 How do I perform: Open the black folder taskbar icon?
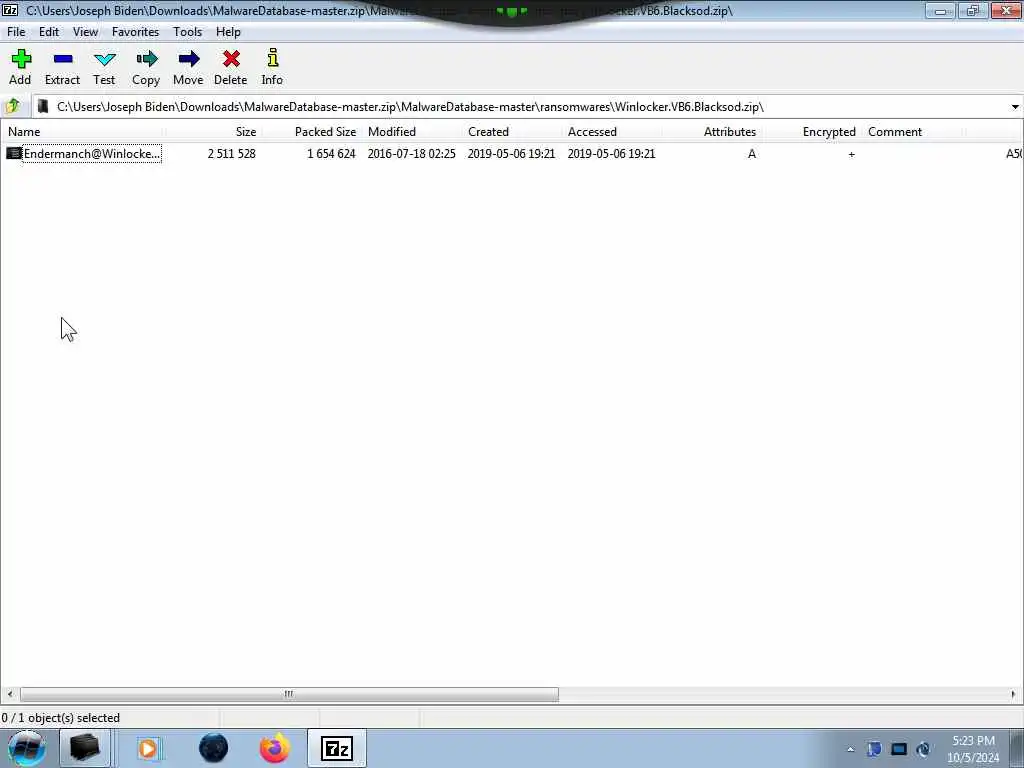point(85,748)
